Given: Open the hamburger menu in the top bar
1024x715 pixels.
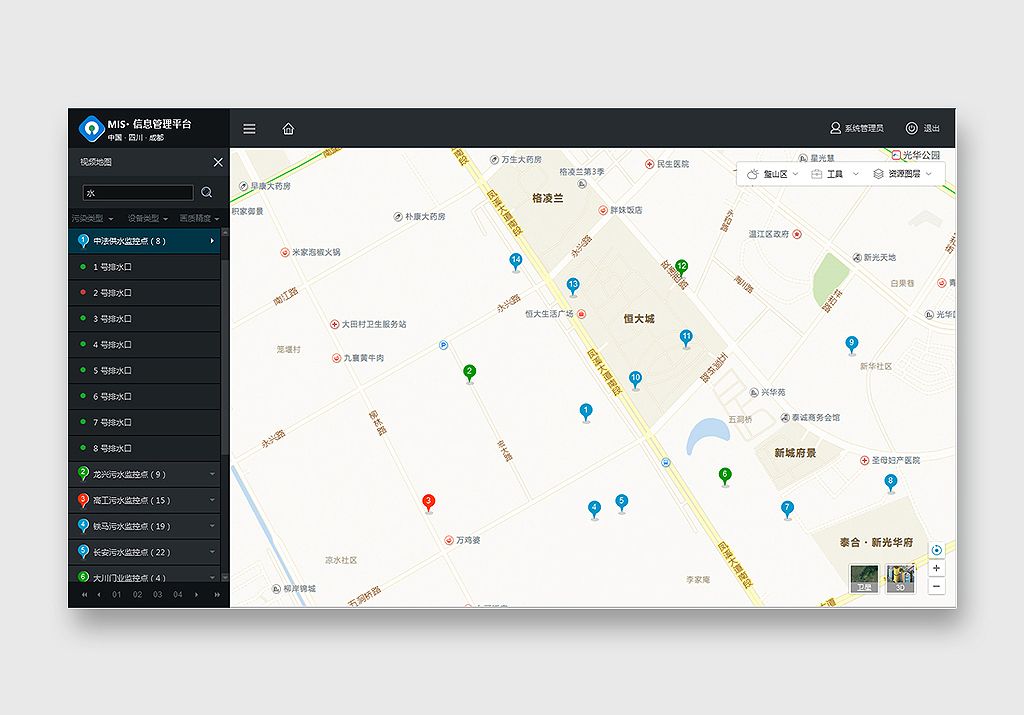Looking at the screenshot, I should pos(249,129).
